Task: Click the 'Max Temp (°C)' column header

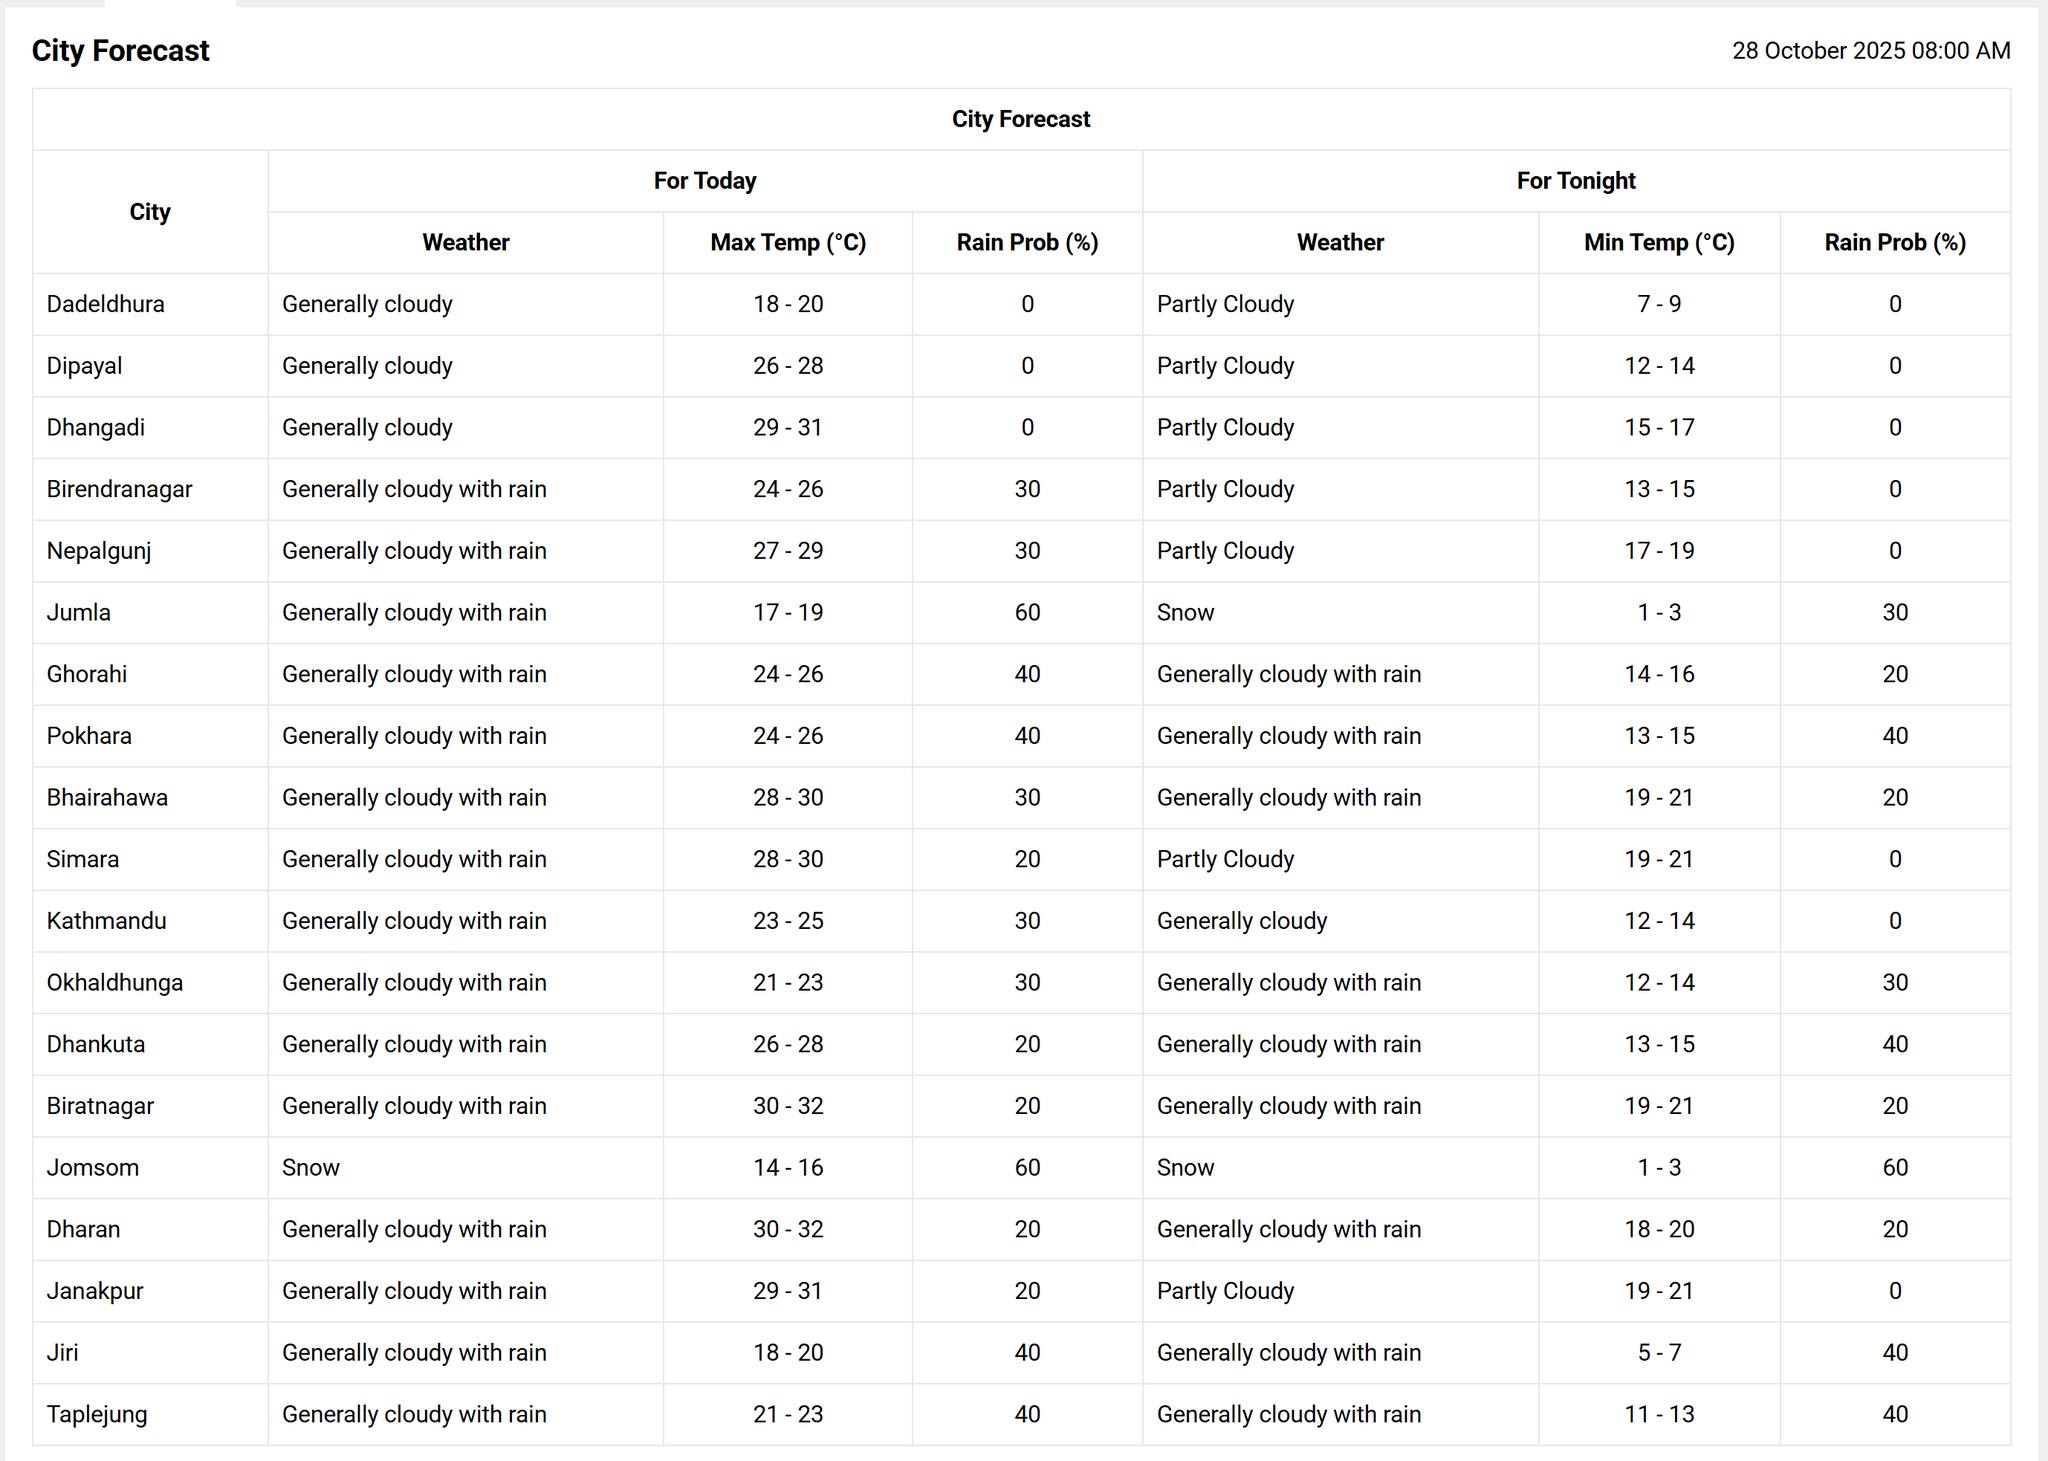Action: tap(788, 243)
